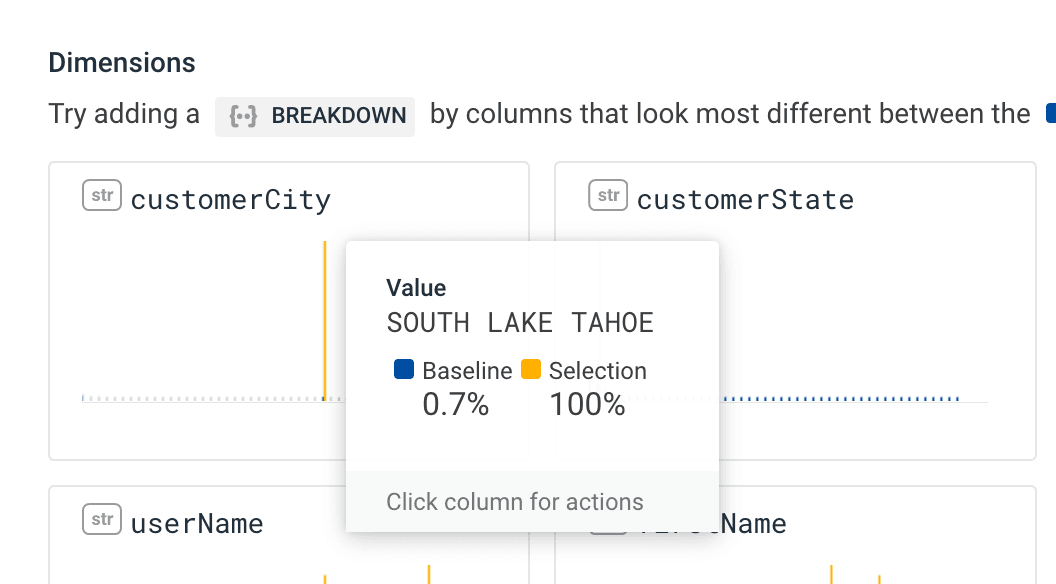The image size is (1056, 584).
Task: Open the userName column title
Action: click(197, 523)
